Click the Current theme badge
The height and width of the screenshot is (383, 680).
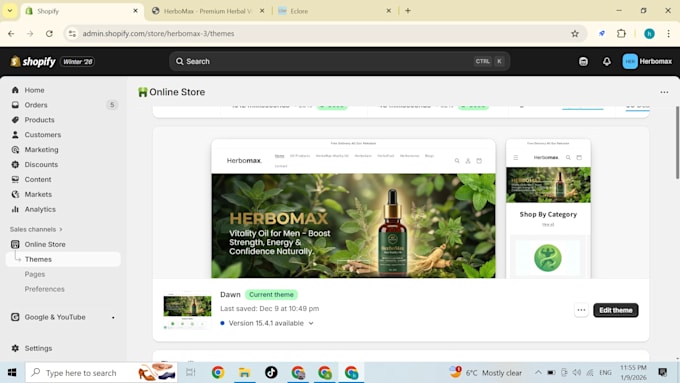click(271, 295)
